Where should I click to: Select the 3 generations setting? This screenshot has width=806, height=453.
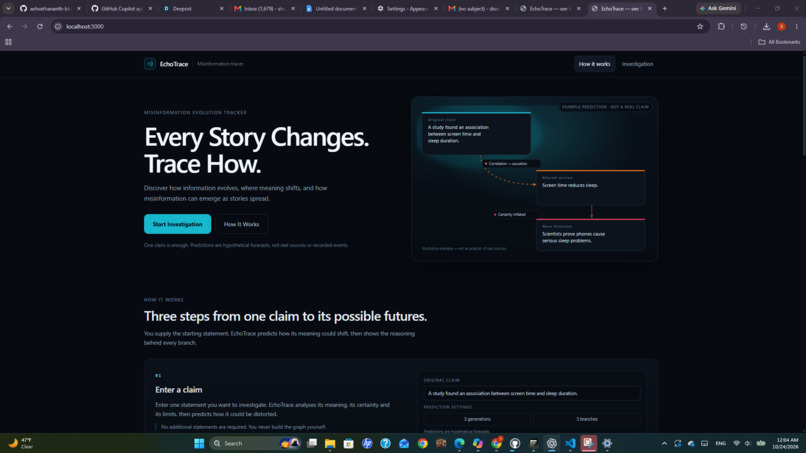(477, 419)
